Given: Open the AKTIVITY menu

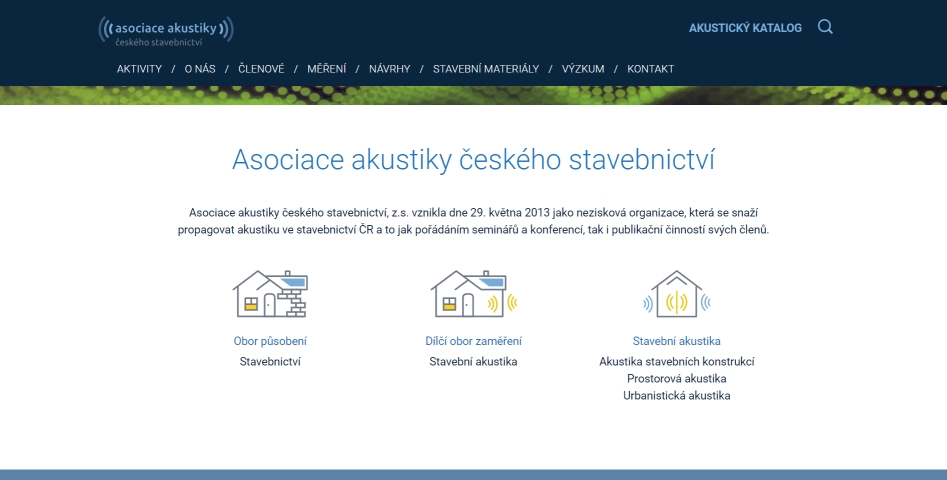Looking at the screenshot, I should 139,69.
